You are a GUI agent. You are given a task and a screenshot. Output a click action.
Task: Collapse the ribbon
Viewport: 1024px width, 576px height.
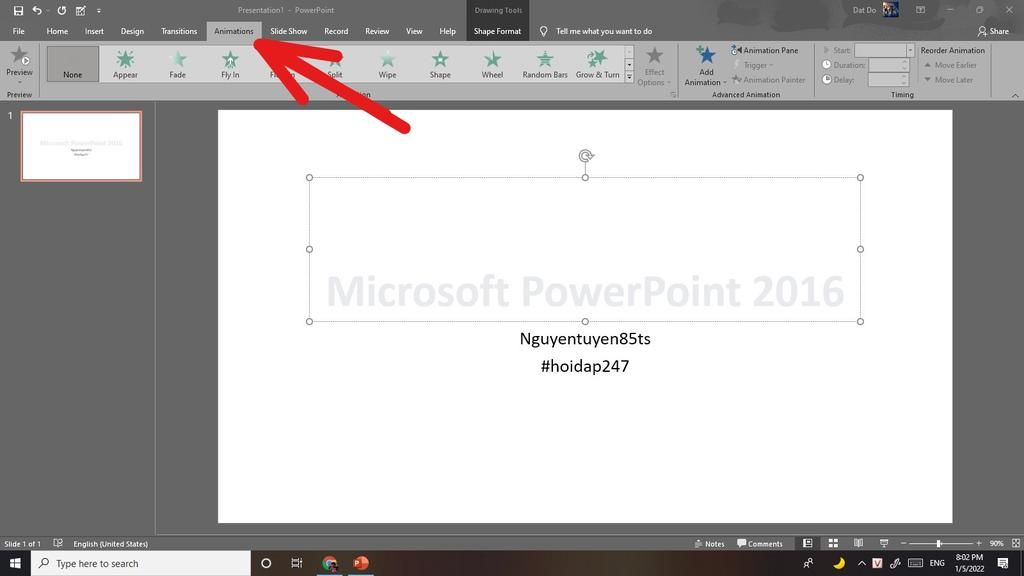pos(1015,95)
